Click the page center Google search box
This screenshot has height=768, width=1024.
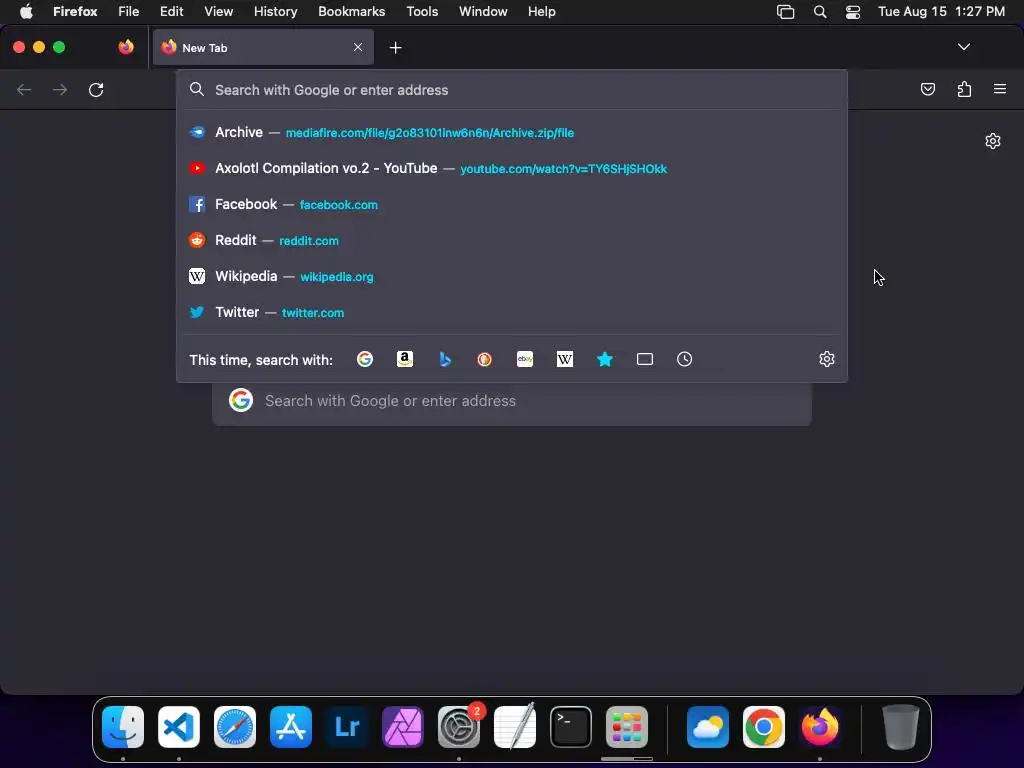click(512, 401)
